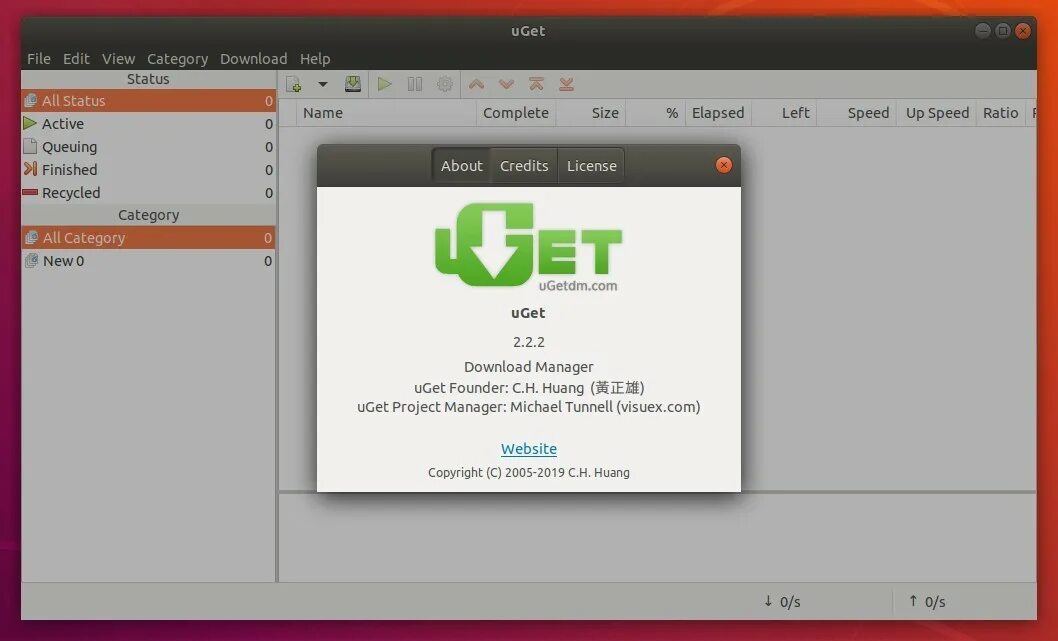Click the green Active play icon
Screen dimensions: 1058x641
point(30,123)
